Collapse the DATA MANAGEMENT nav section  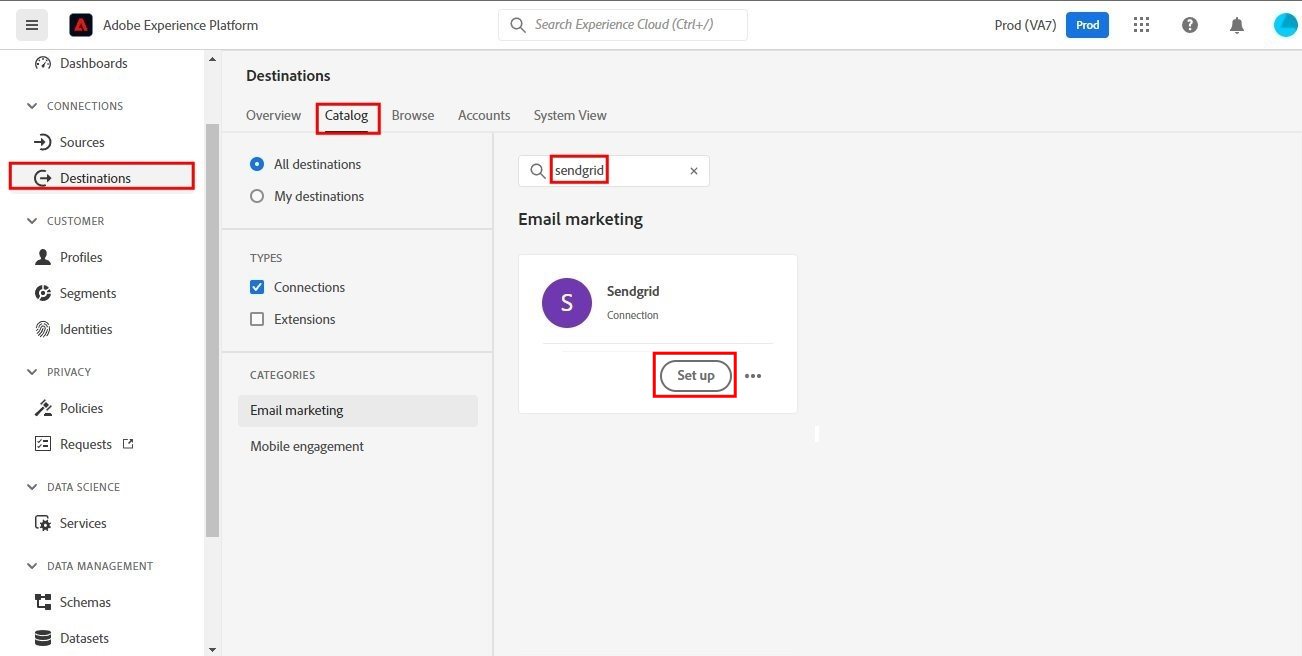click(32, 566)
